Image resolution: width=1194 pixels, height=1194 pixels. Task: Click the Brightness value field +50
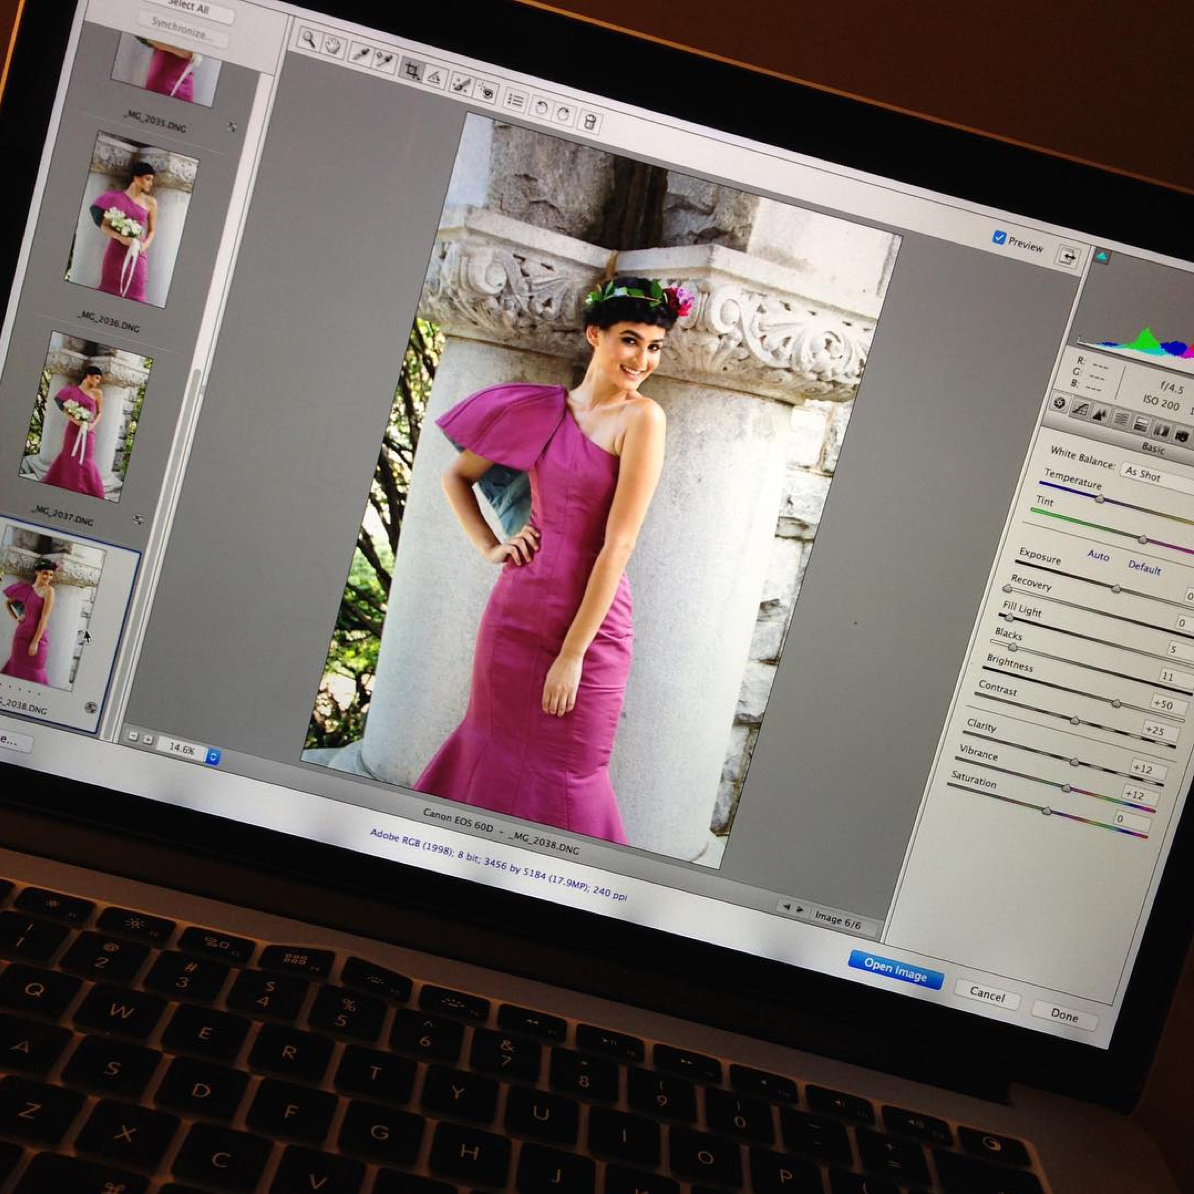pos(1168,704)
